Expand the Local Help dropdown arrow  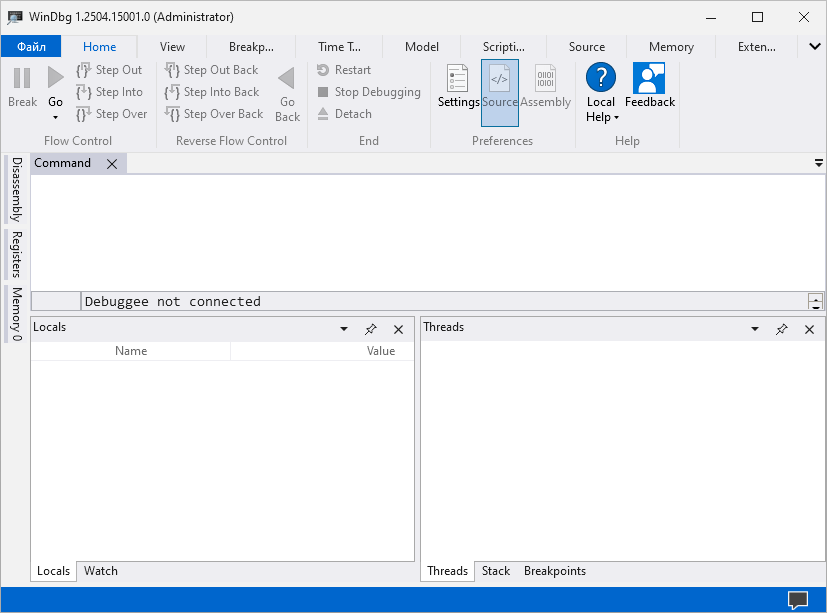click(616, 118)
